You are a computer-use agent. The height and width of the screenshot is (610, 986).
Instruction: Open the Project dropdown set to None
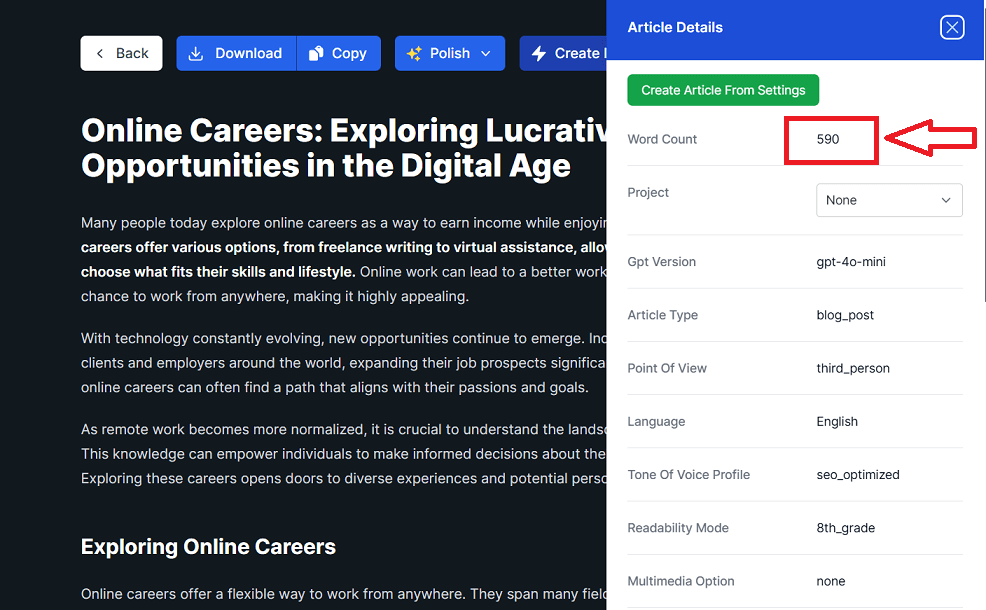[889, 200]
